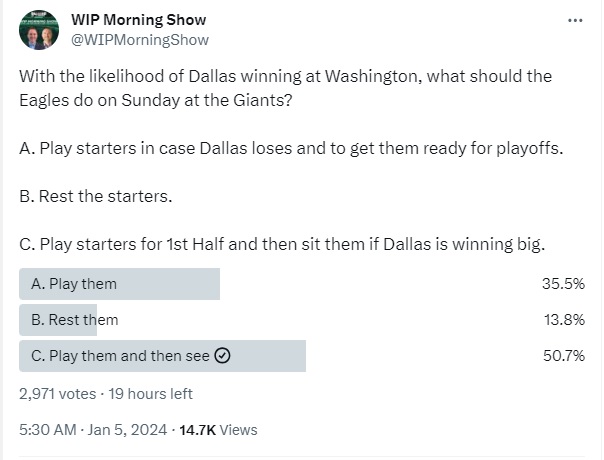The width and height of the screenshot is (604, 460).
Task: Open the 5:30 AM Jan 5, 2024 timestamp
Action: 93,430
